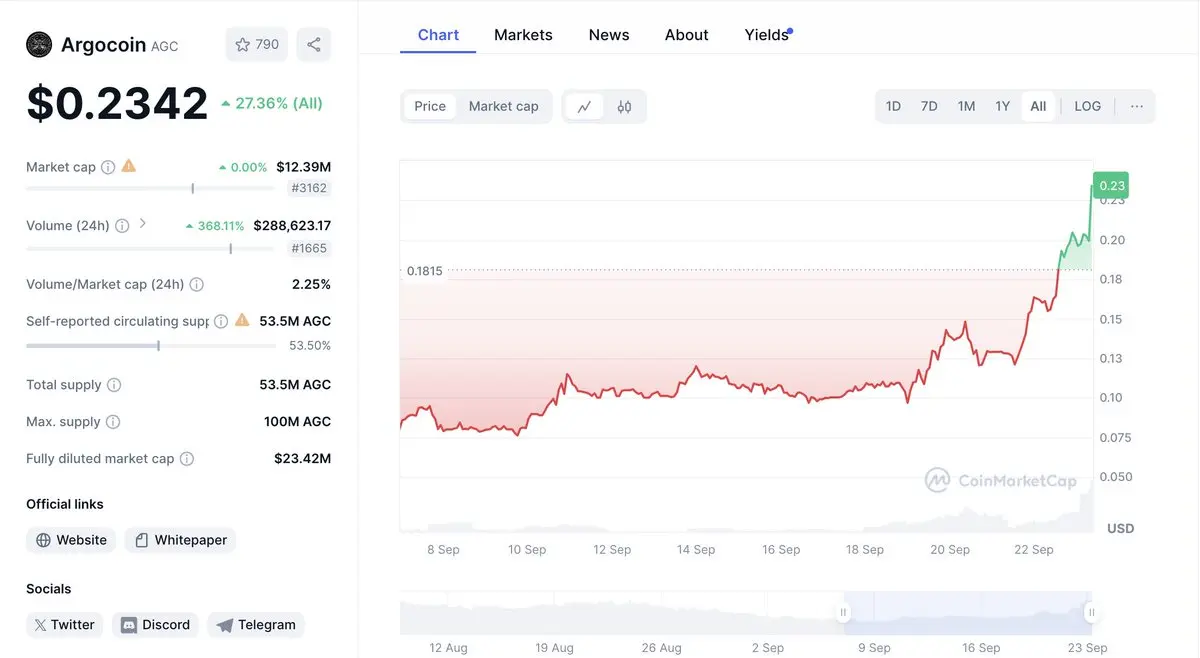
Task: Open Max. supply info icon
Action: coord(113,422)
